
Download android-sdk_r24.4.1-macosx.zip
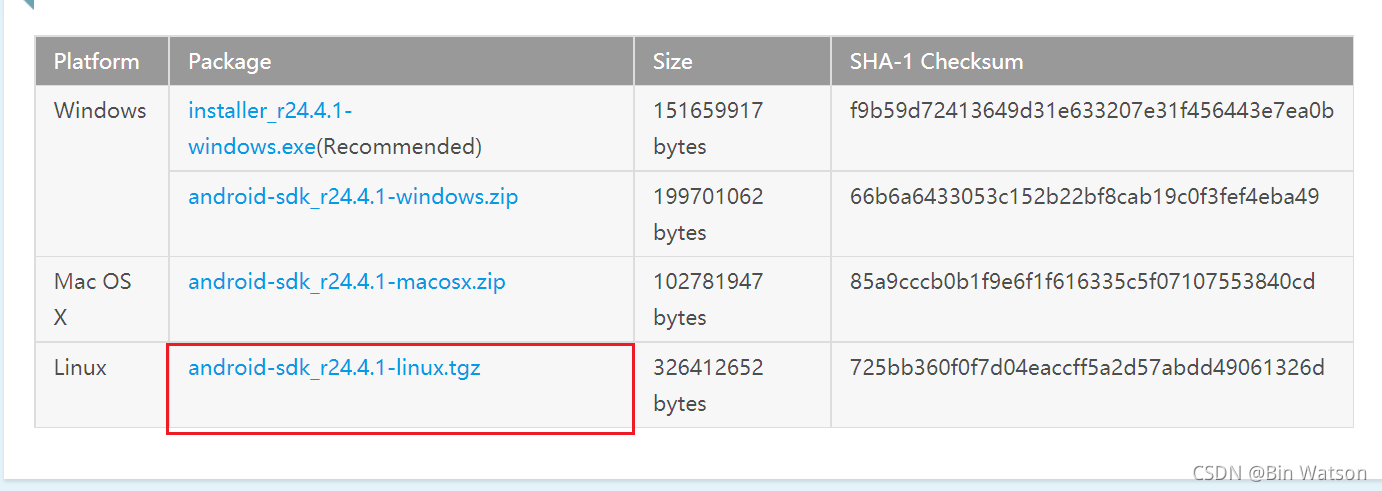(x=347, y=281)
